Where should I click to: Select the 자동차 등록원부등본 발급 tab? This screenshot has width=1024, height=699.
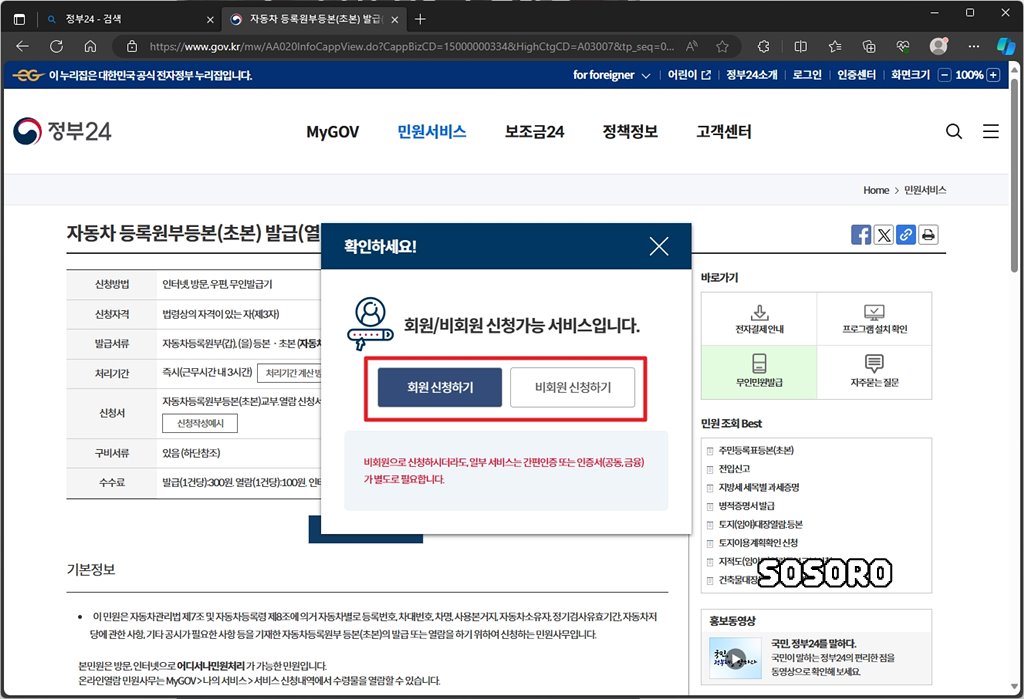[315, 20]
